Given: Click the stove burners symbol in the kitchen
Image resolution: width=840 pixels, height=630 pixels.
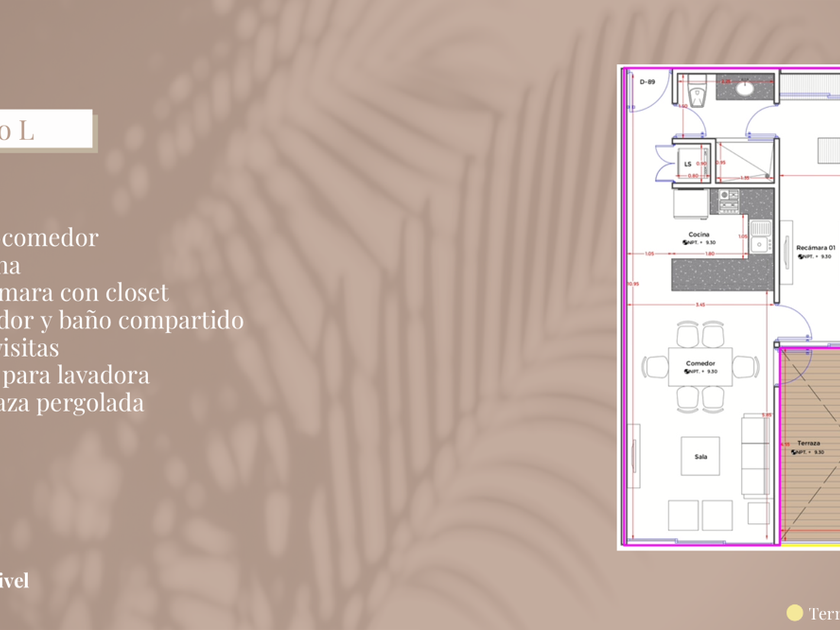Looking at the screenshot, I should click(728, 201).
